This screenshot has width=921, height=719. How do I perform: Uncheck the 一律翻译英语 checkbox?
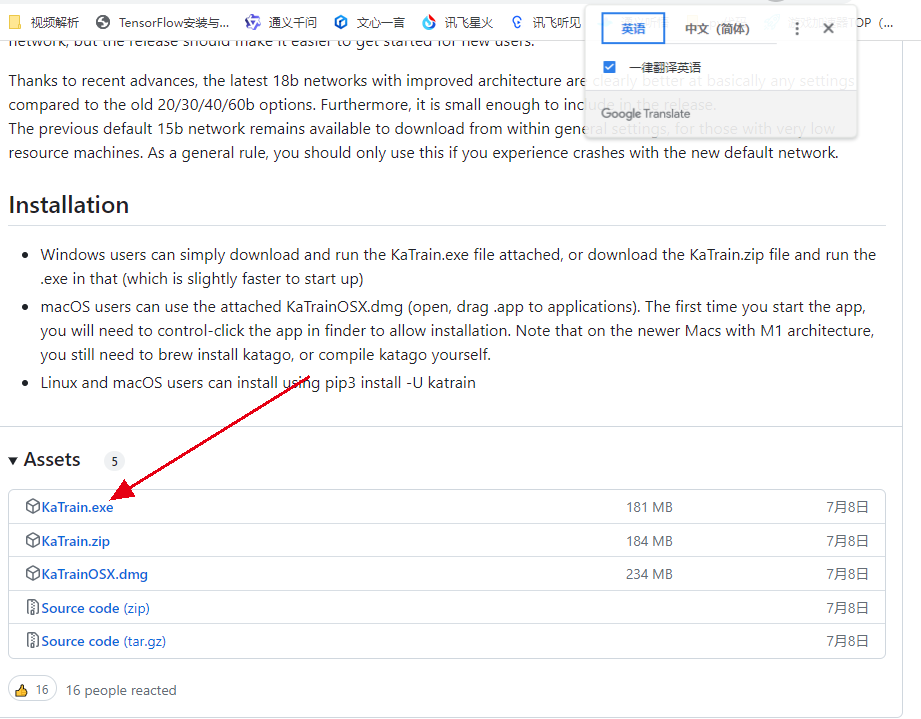pyautogui.click(x=609, y=67)
